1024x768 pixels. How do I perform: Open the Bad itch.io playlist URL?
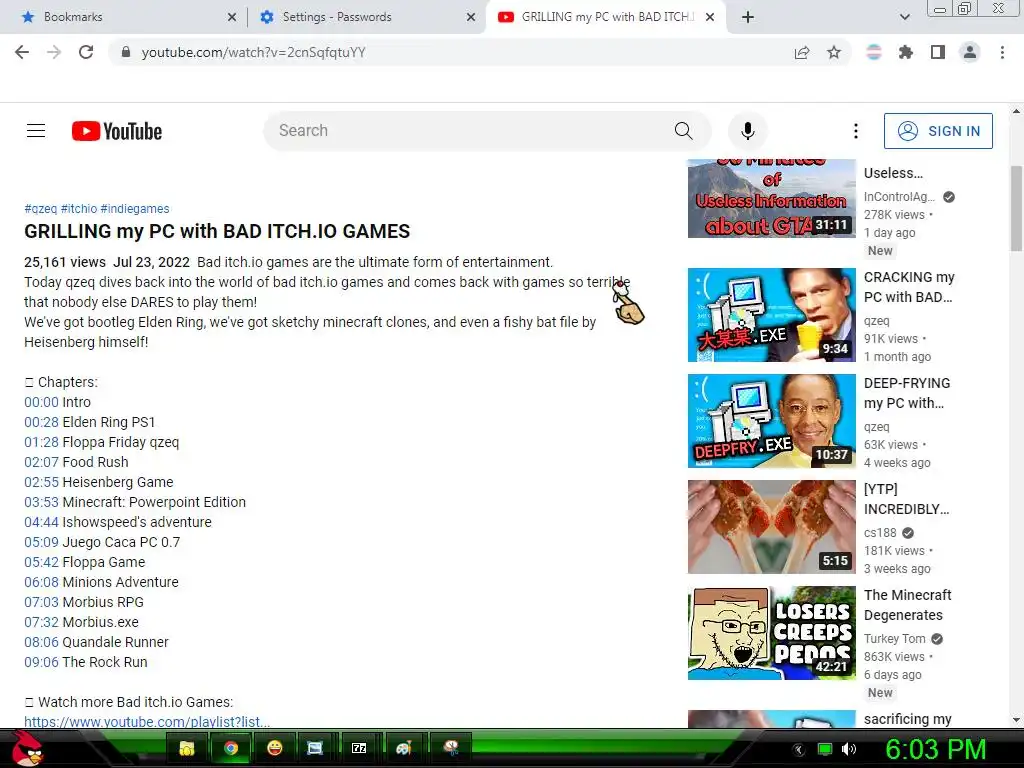pyautogui.click(x=147, y=722)
